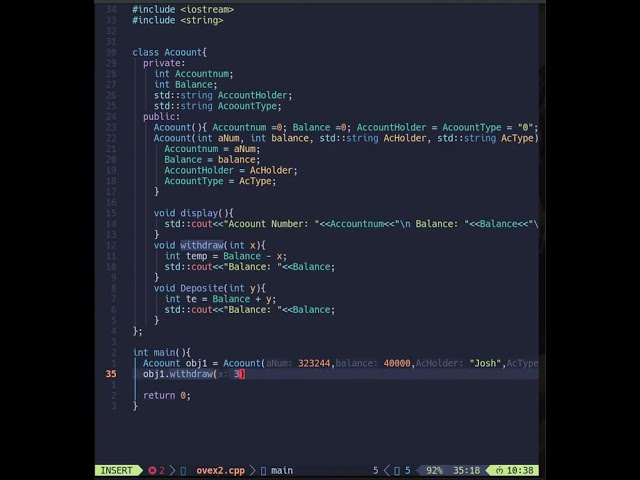
Task: Click the left-angle separator before blue 5
Action: click(387, 470)
